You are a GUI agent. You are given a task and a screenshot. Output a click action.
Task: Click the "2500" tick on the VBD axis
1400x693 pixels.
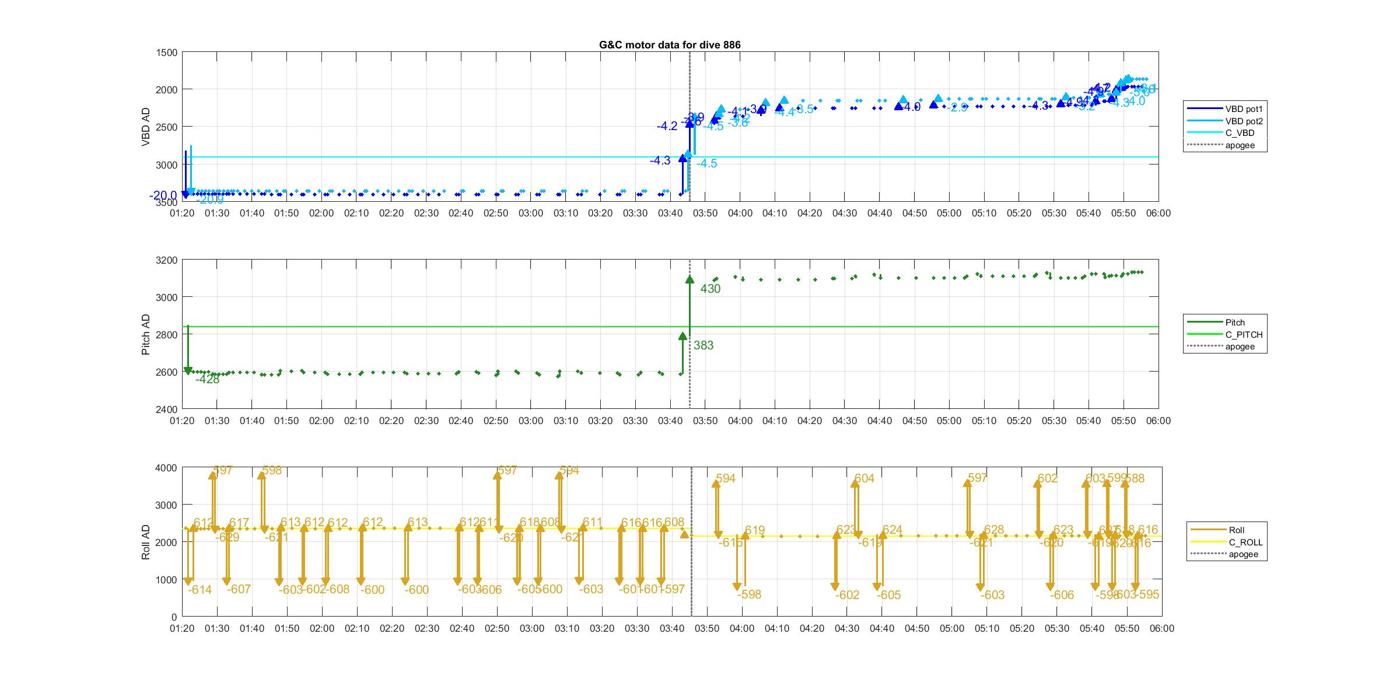coord(167,128)
